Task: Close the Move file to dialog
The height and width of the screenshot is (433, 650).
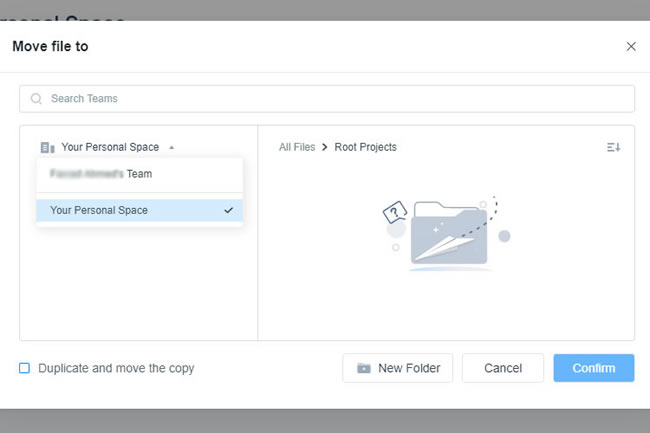Action: point(631,46)
